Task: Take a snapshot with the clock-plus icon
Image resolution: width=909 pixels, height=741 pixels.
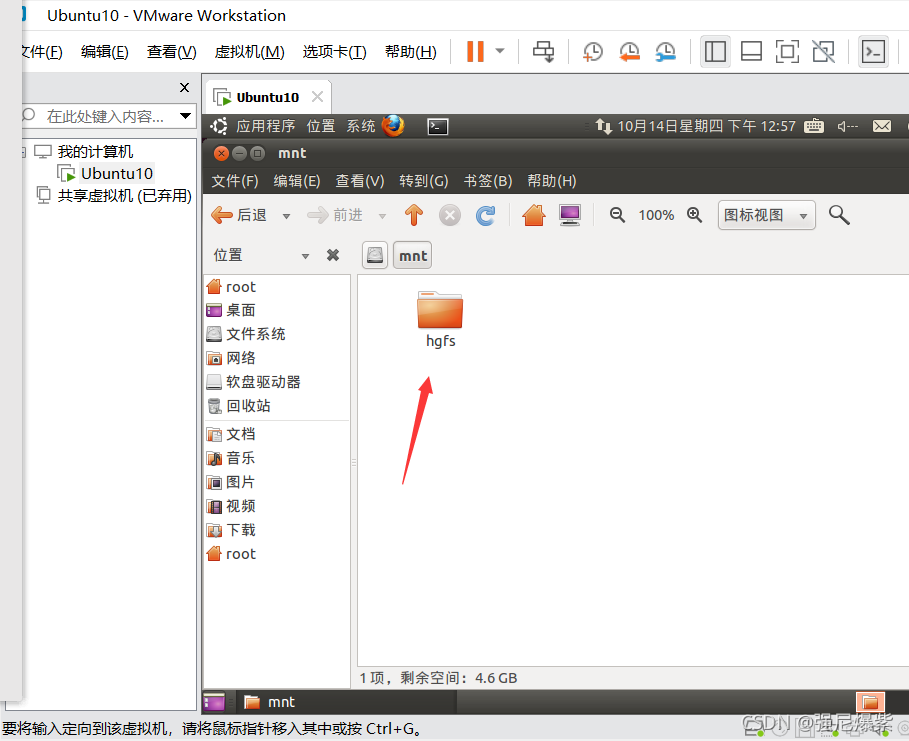Action: tap(592, 52)
